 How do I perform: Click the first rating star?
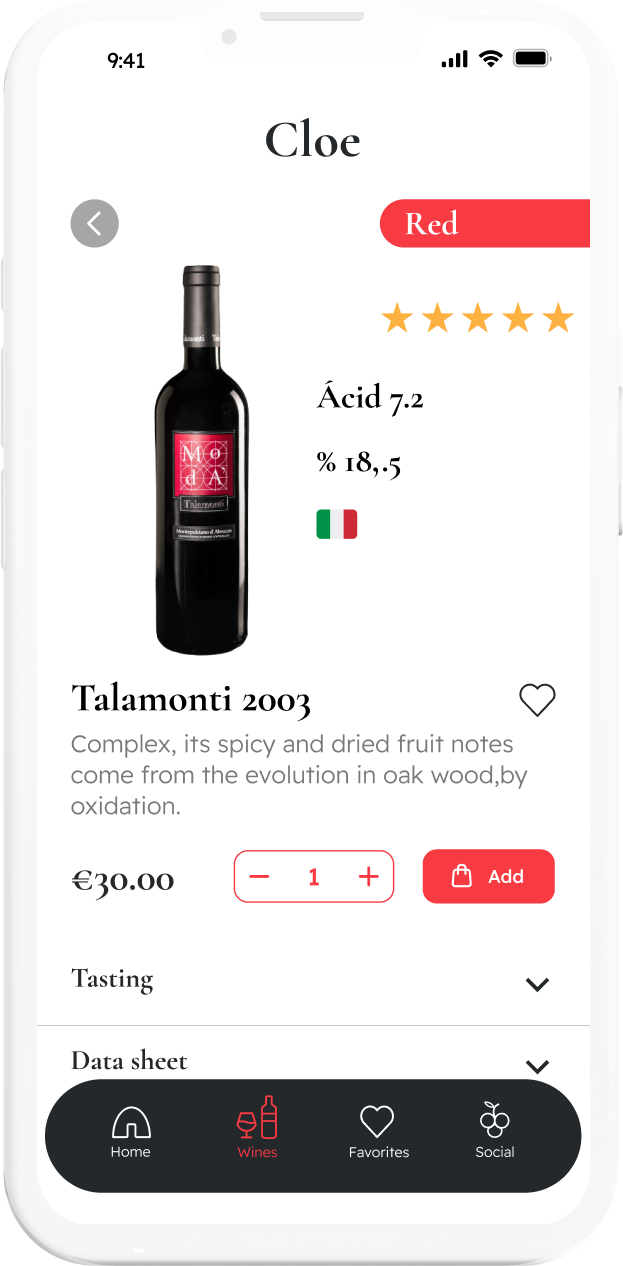click(x=397, y=319)
